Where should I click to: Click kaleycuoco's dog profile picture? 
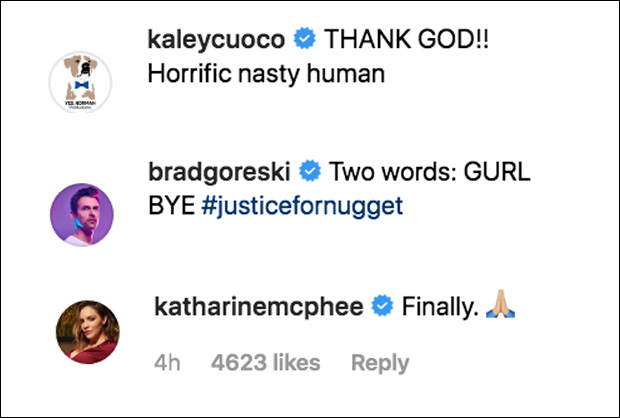tap(84, 82)
